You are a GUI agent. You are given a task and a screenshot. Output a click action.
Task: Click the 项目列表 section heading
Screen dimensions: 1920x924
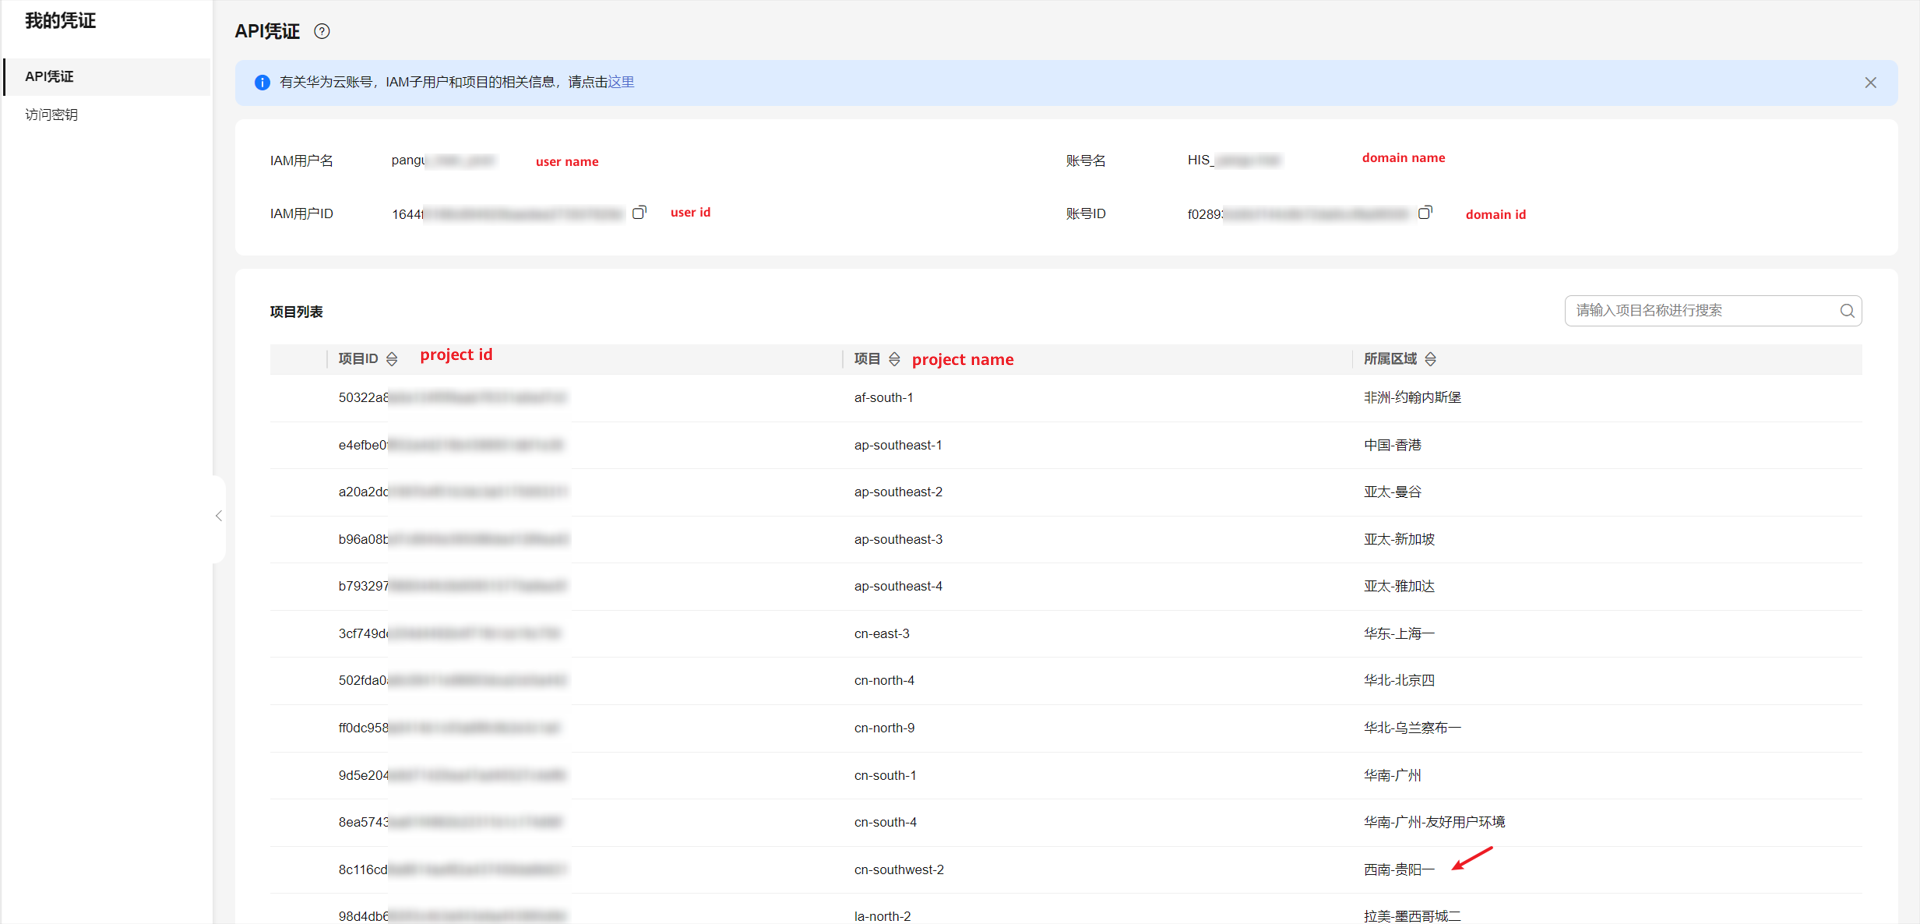coord(296,312)
